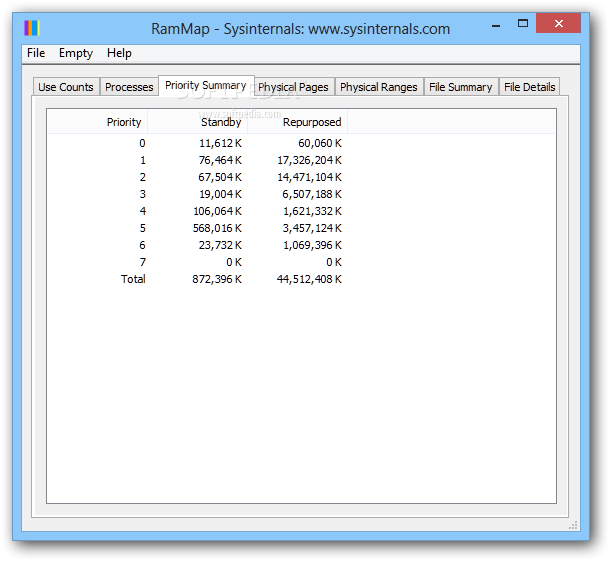Select Repurposed value 3,457,124 K

pyautogui.click(x=312, y=228)
